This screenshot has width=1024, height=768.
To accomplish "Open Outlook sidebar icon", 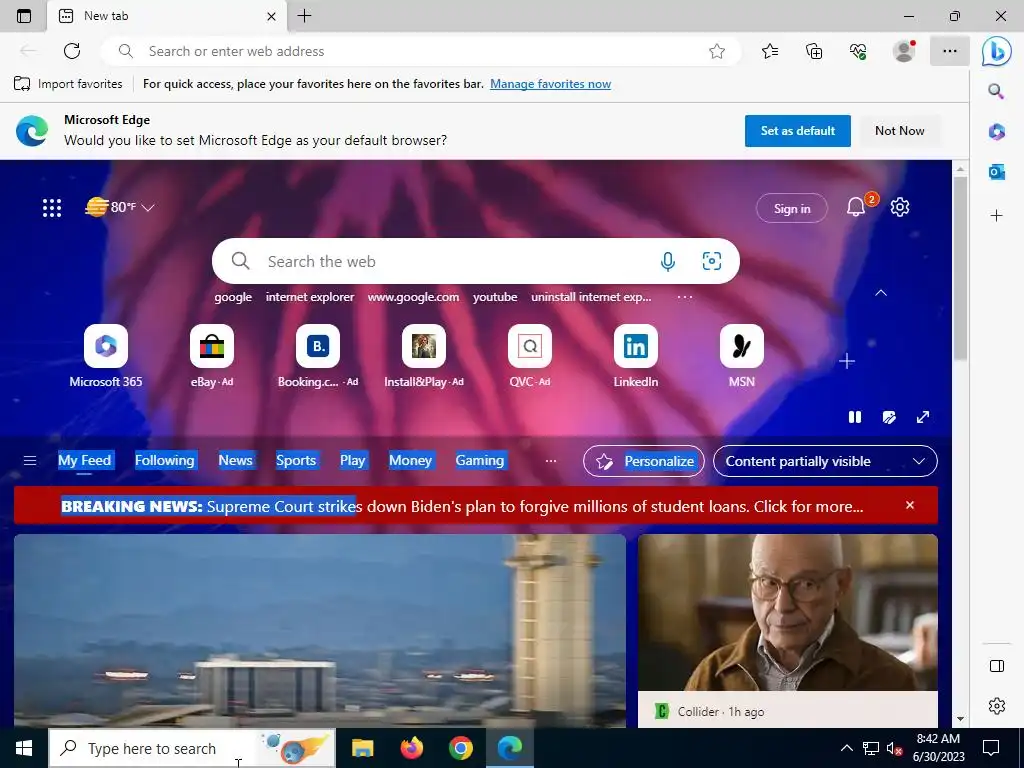I will [997, 172].
